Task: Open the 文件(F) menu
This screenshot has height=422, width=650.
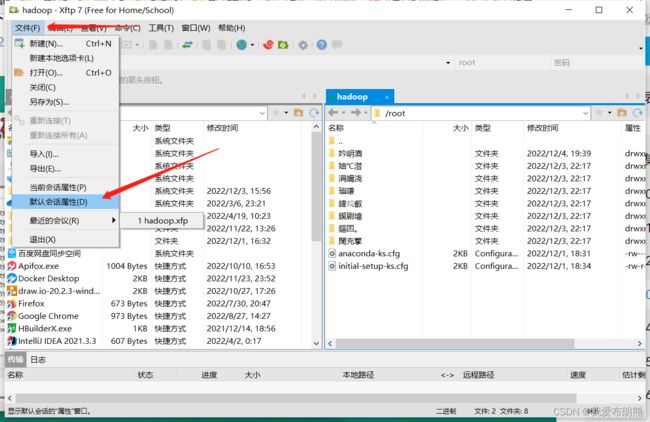Action: [27, 28]
